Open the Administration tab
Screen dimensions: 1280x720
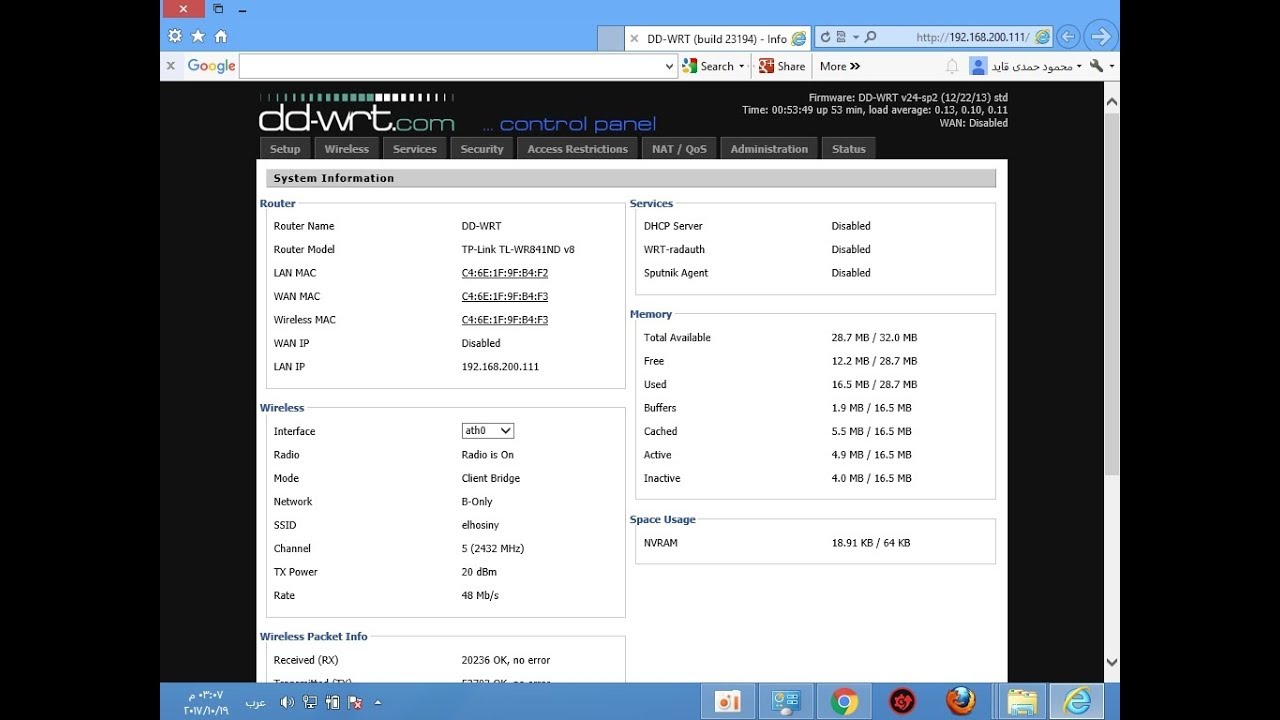click(769, 149)
